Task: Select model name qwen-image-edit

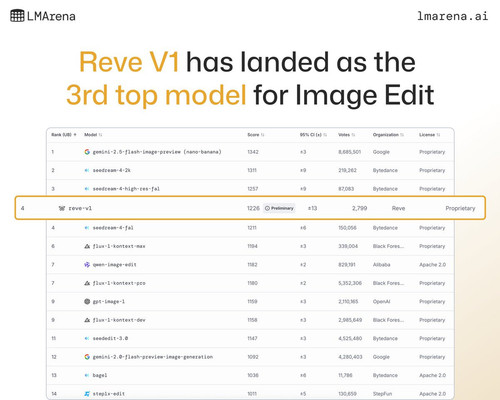Action: (x=115, y=265)
